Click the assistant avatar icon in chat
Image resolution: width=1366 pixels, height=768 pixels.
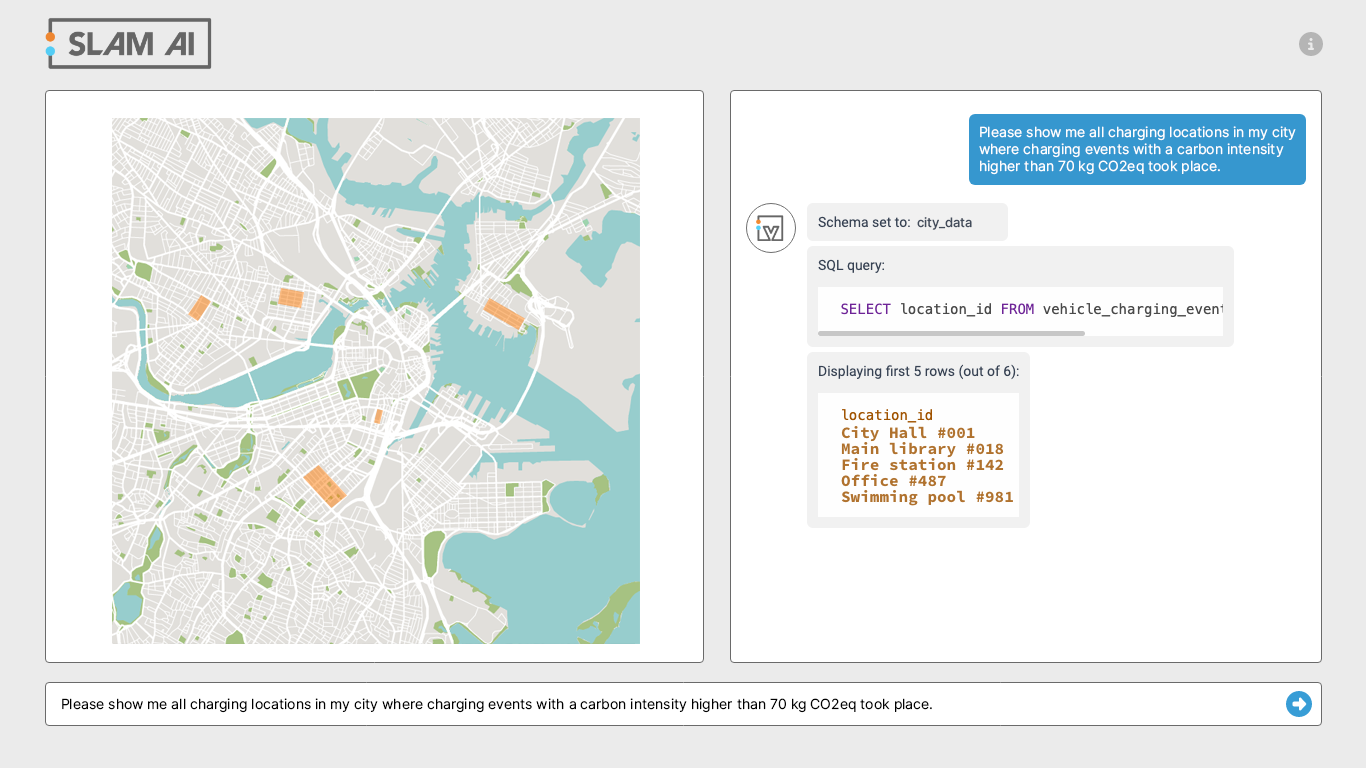pyautogui.click(x=770, y=228)
